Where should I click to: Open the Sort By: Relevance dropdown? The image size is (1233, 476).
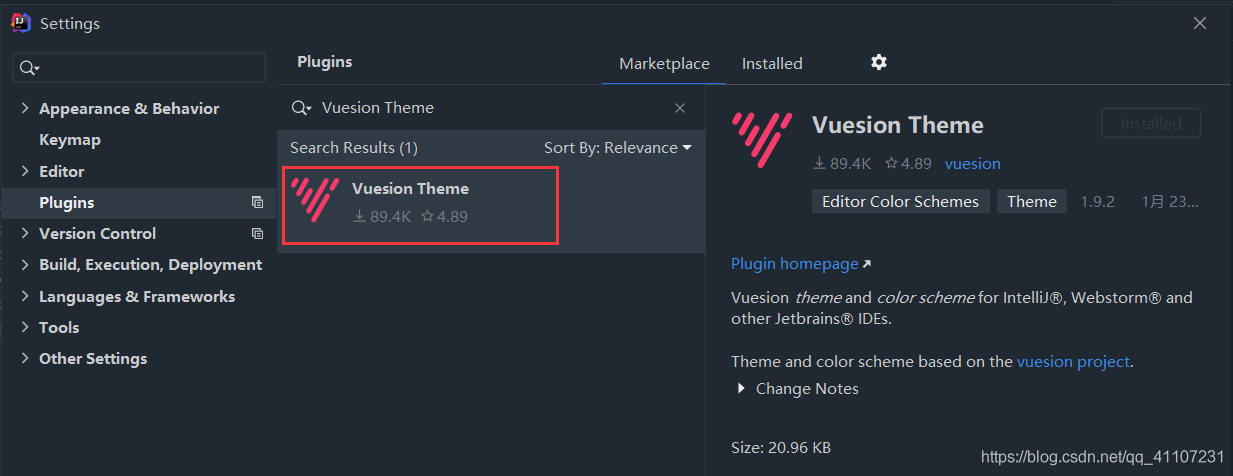click(617, 148)
